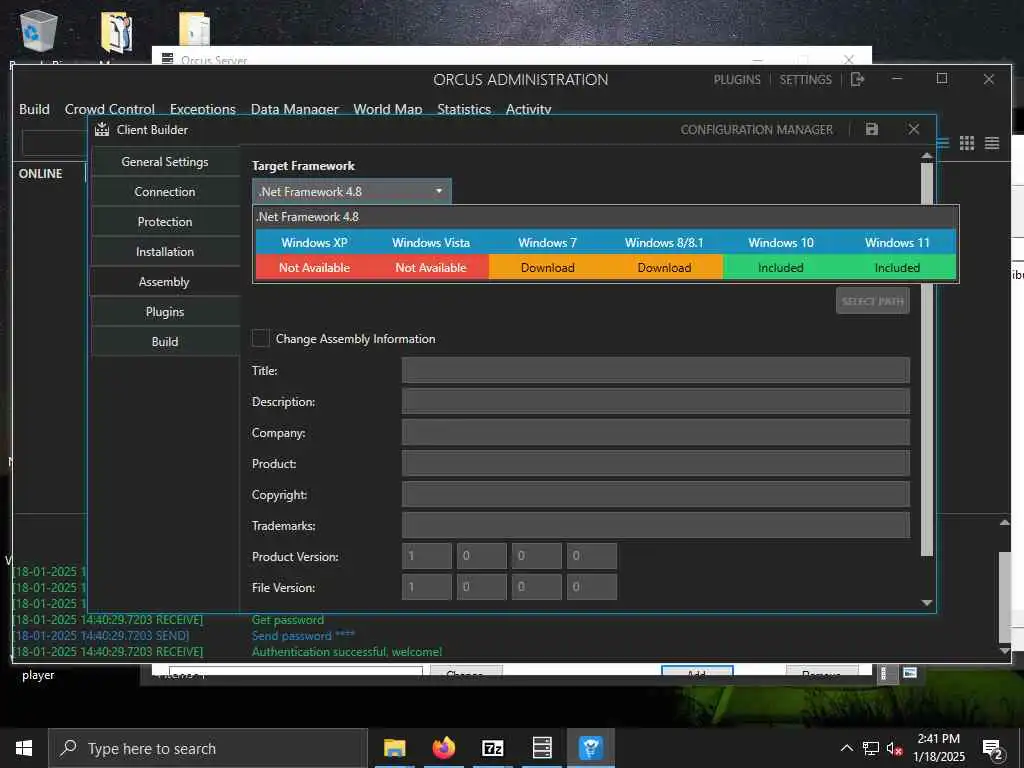Open the Connection tab
Screen dimensions: 1024x768
(x=165, y=191)
